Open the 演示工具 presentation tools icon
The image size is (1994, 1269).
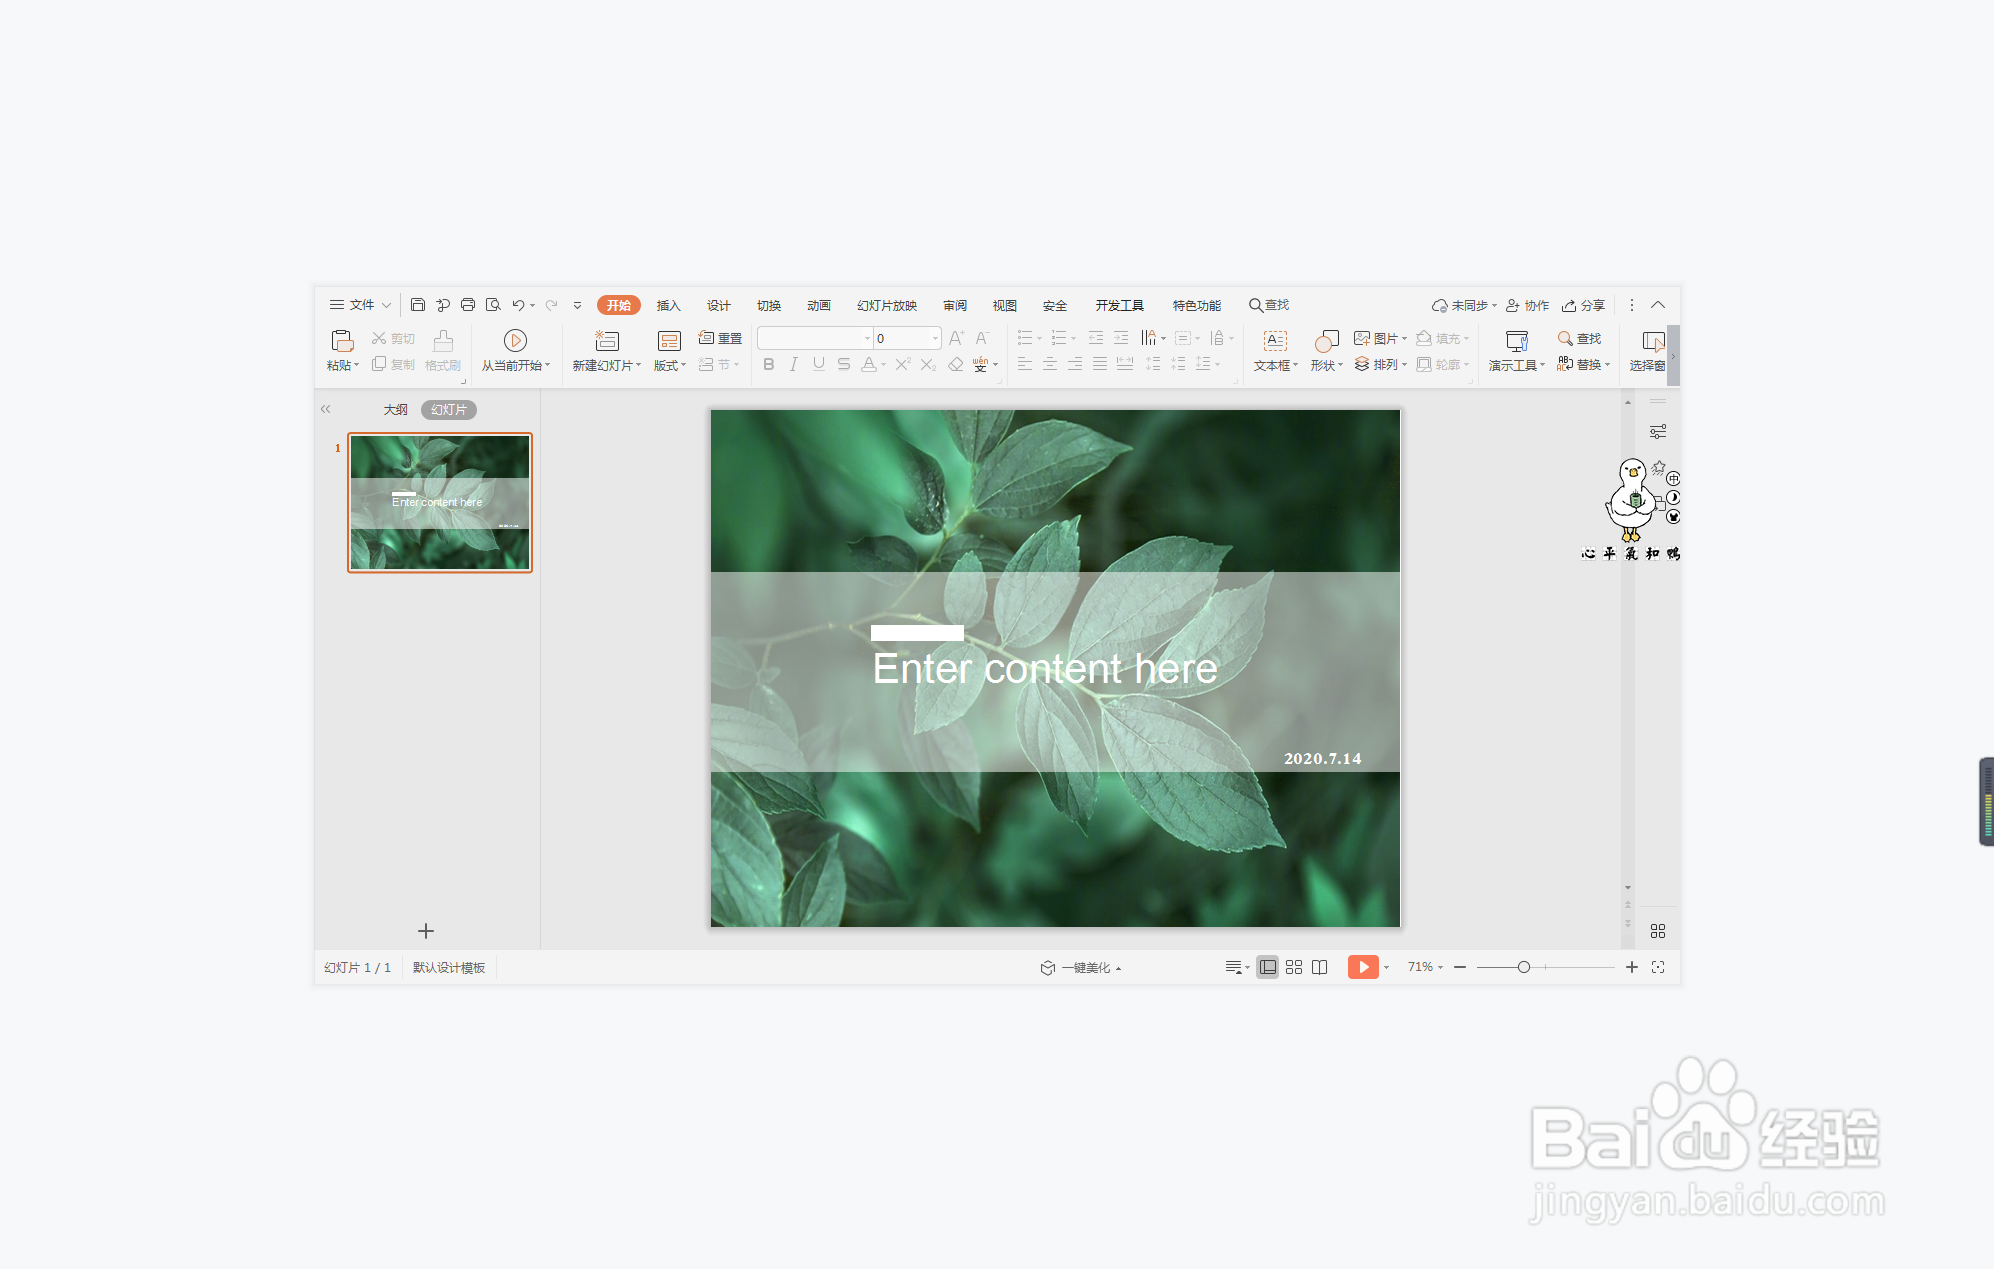coord(1516,341)
